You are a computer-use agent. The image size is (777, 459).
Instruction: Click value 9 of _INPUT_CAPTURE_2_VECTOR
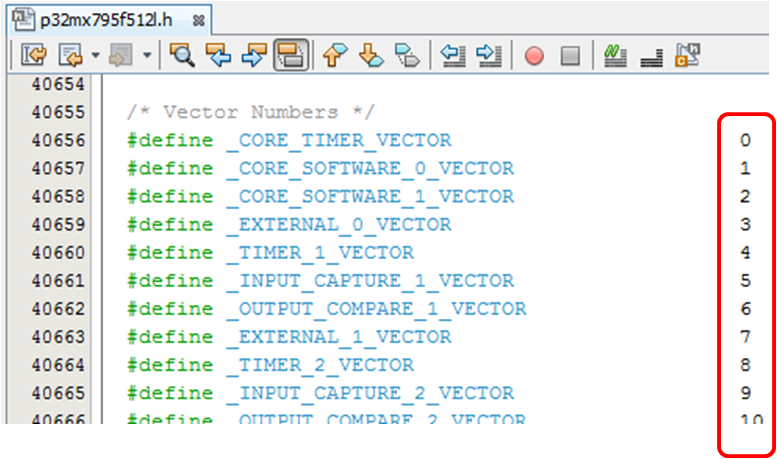pyautogui.click(x=745, y=393)
